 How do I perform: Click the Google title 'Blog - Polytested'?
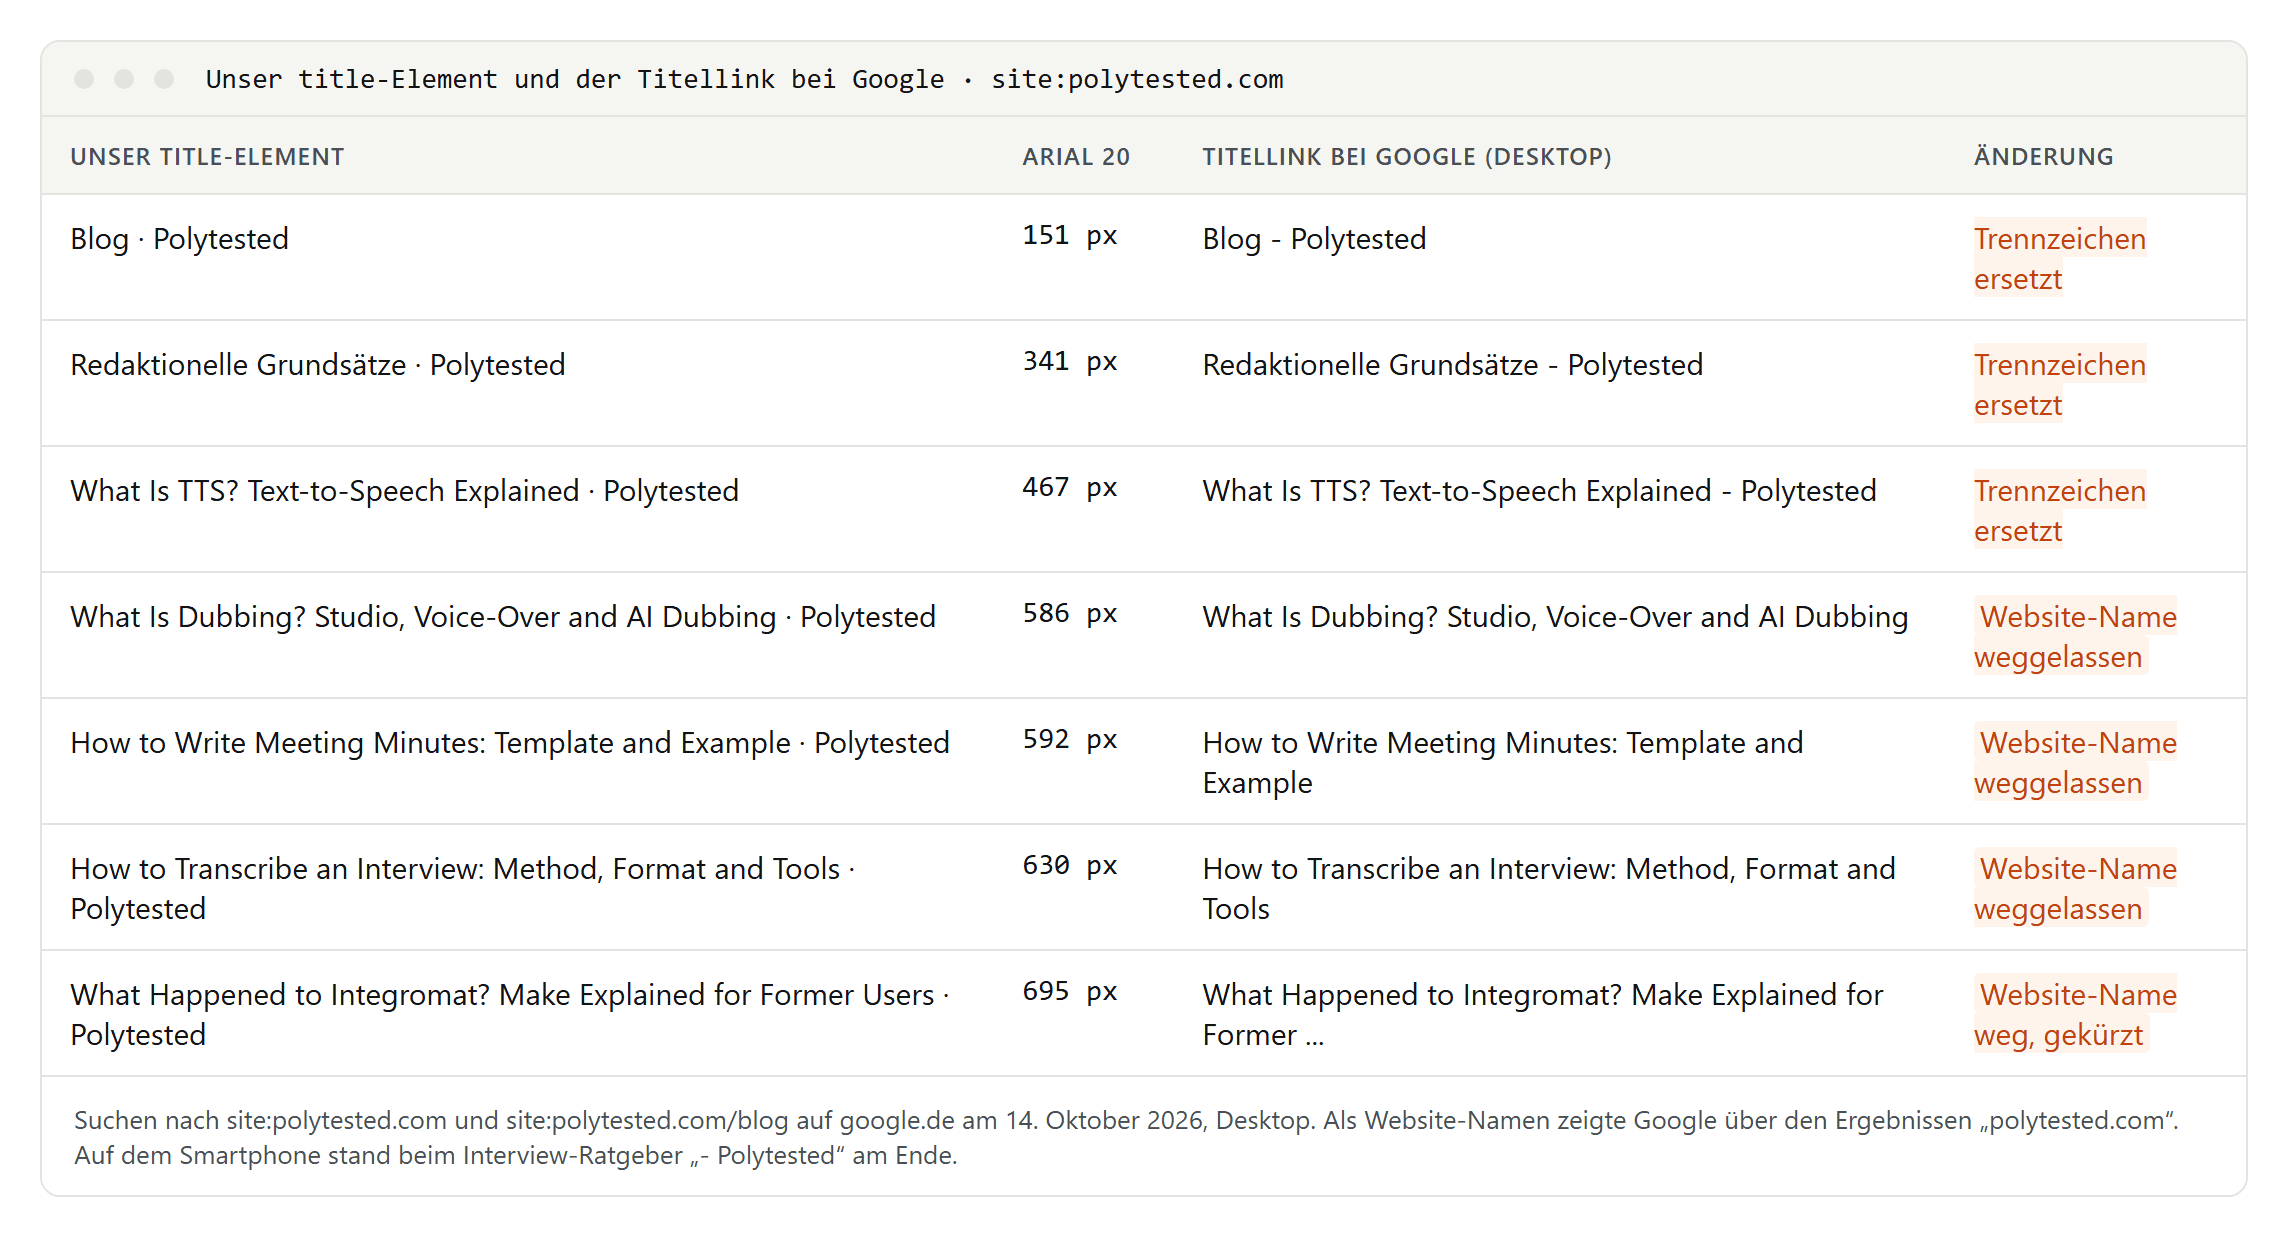[1314, 239]
